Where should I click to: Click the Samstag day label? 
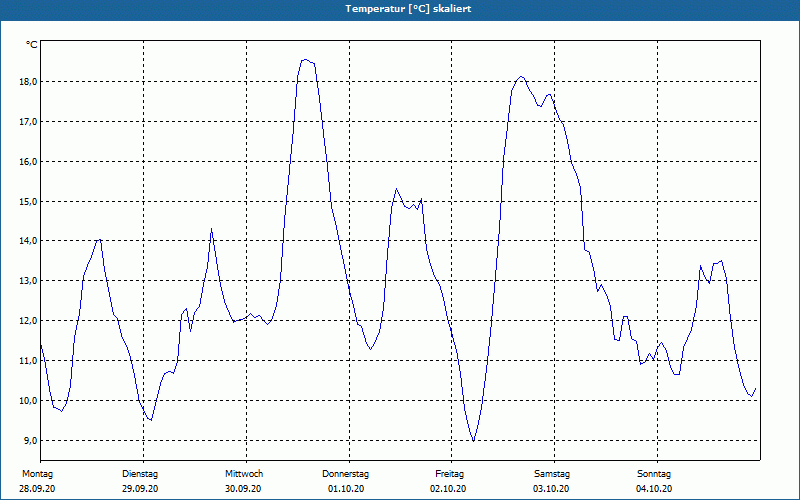(x=552, y=474)
